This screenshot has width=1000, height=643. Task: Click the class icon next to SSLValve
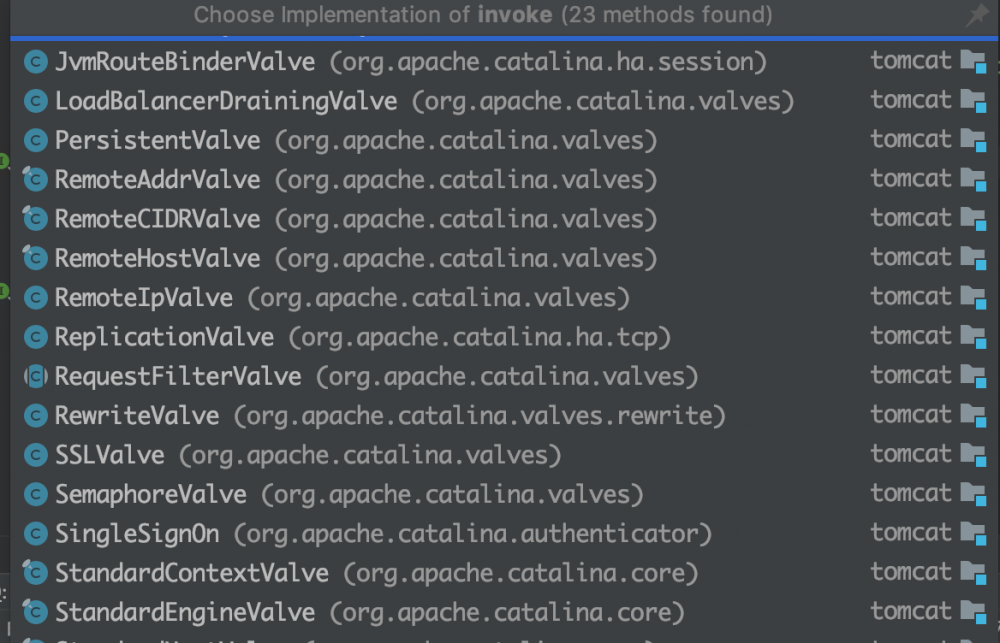36,455
